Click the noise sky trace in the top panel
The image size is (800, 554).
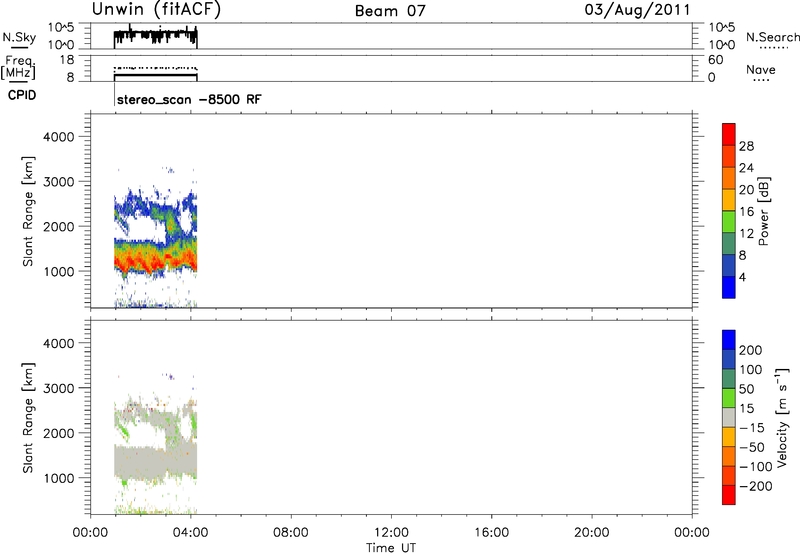pos(155,36)
